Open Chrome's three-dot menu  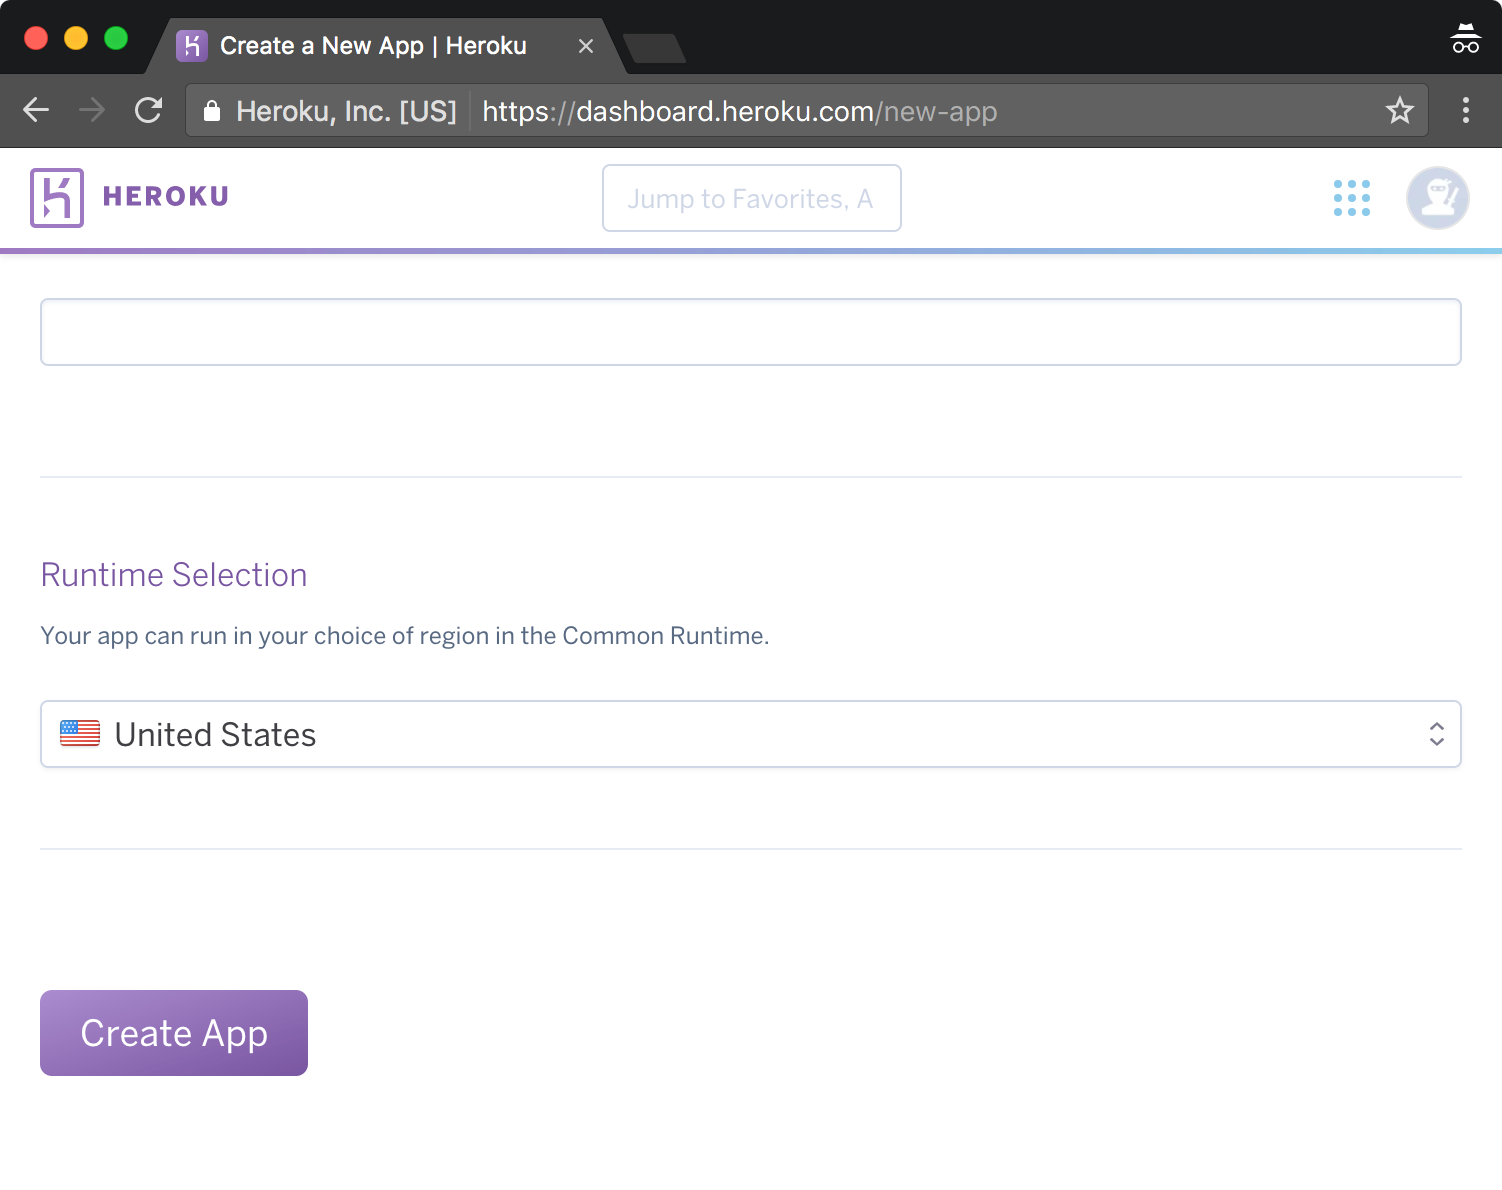(x=1466, y=111)
